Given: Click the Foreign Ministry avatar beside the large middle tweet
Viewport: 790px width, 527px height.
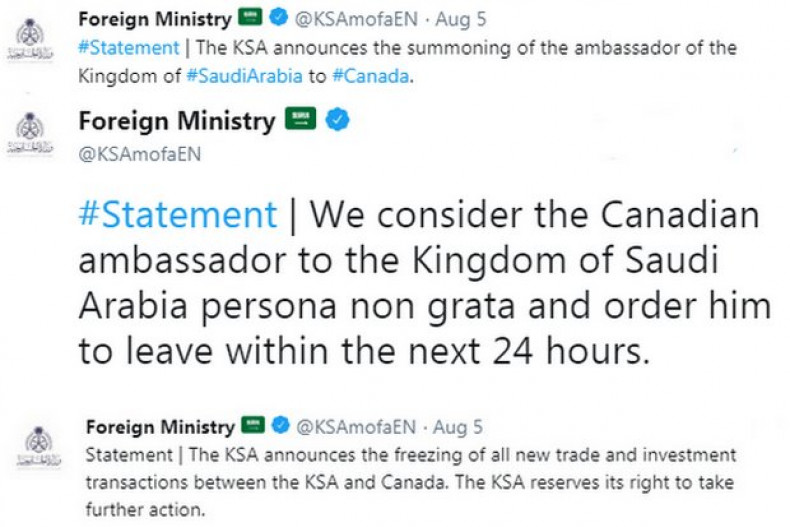Looking at the screenshot, I should click(29, 135).
